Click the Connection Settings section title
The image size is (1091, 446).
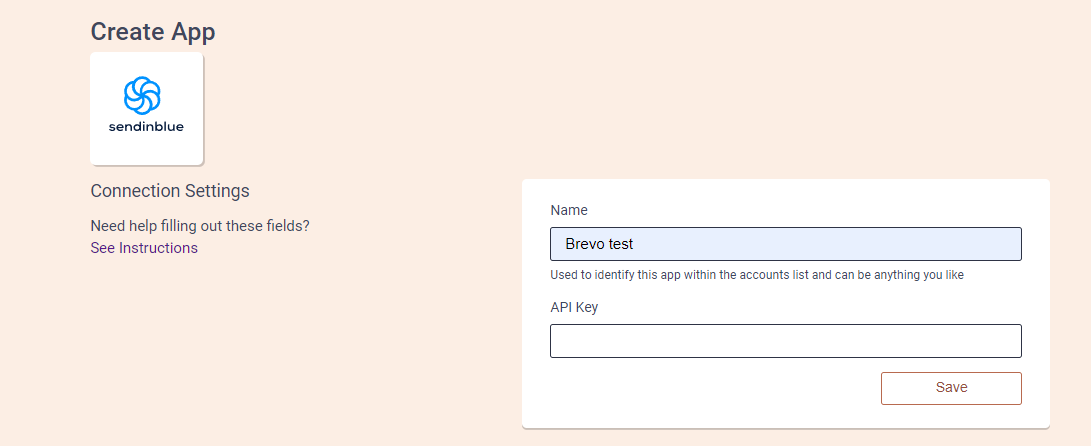170,191
